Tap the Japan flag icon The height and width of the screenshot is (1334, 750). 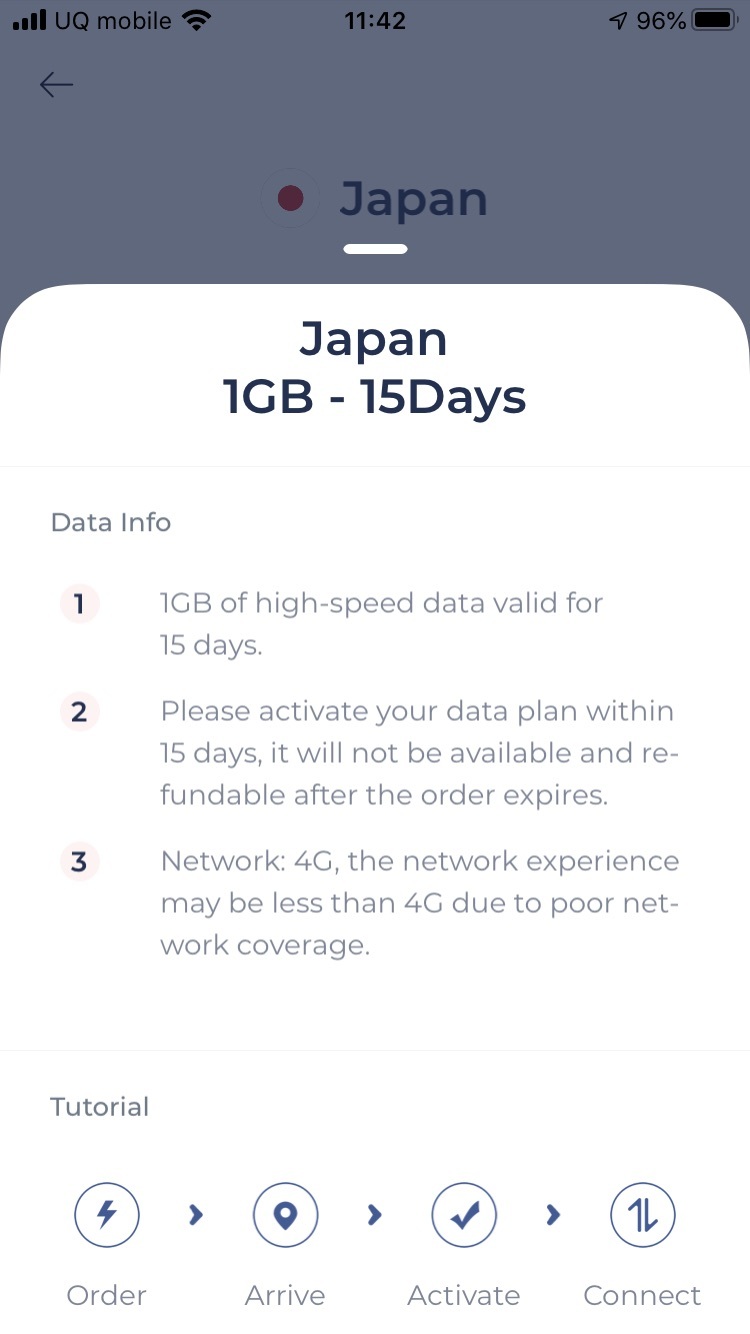[x=290, y=199]
